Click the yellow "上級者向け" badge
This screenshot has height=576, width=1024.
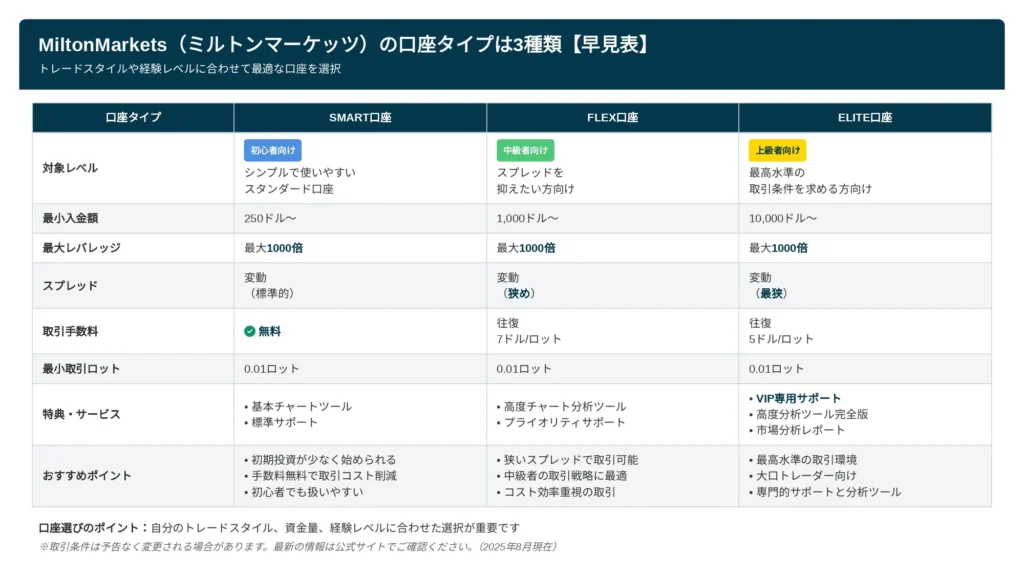tap(777, 150)
